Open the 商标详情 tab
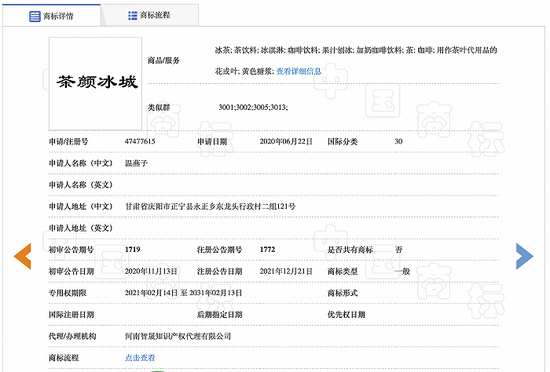Viewport: 550px width, 372px height. [51, 16]
